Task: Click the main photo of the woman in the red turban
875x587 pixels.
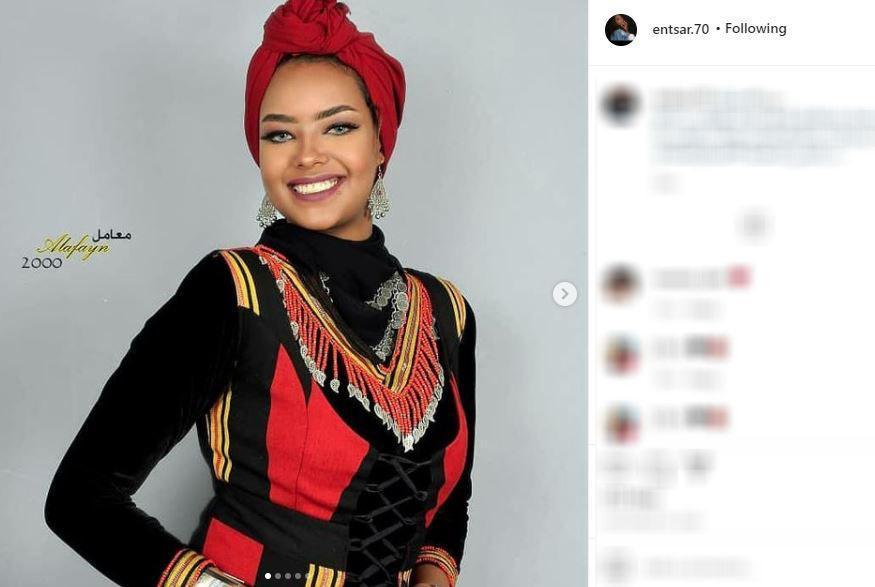Action: pyautogui.click(x=294, y=294)
